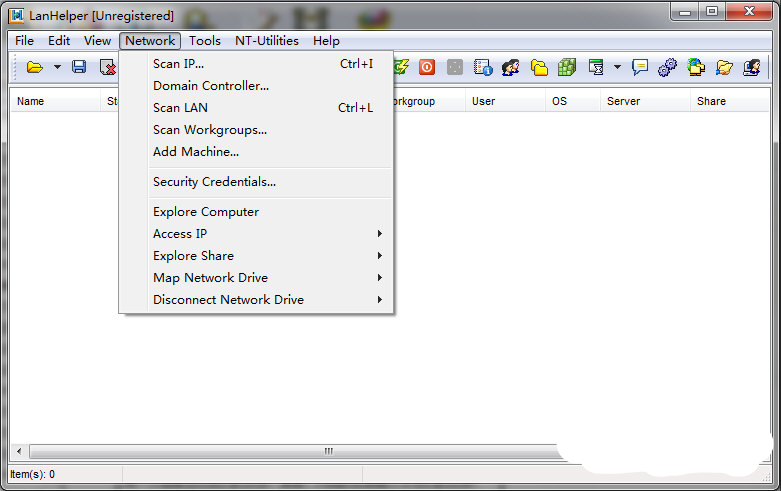The height and width of the screenshot is (491, 781).
Task: Click the LanHelper title bar app icon
Action: point(16,16)
